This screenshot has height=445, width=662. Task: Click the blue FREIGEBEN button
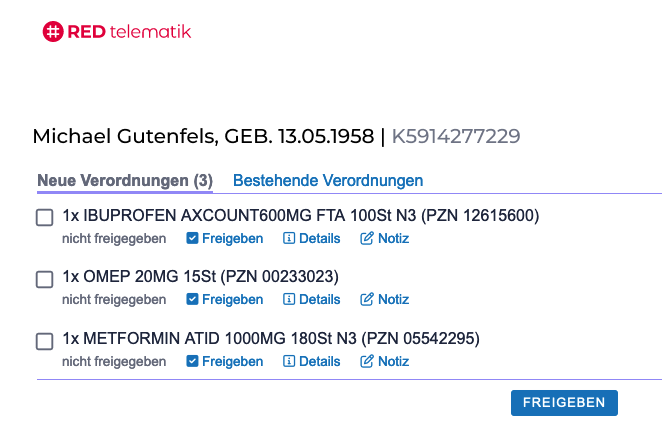564,403
